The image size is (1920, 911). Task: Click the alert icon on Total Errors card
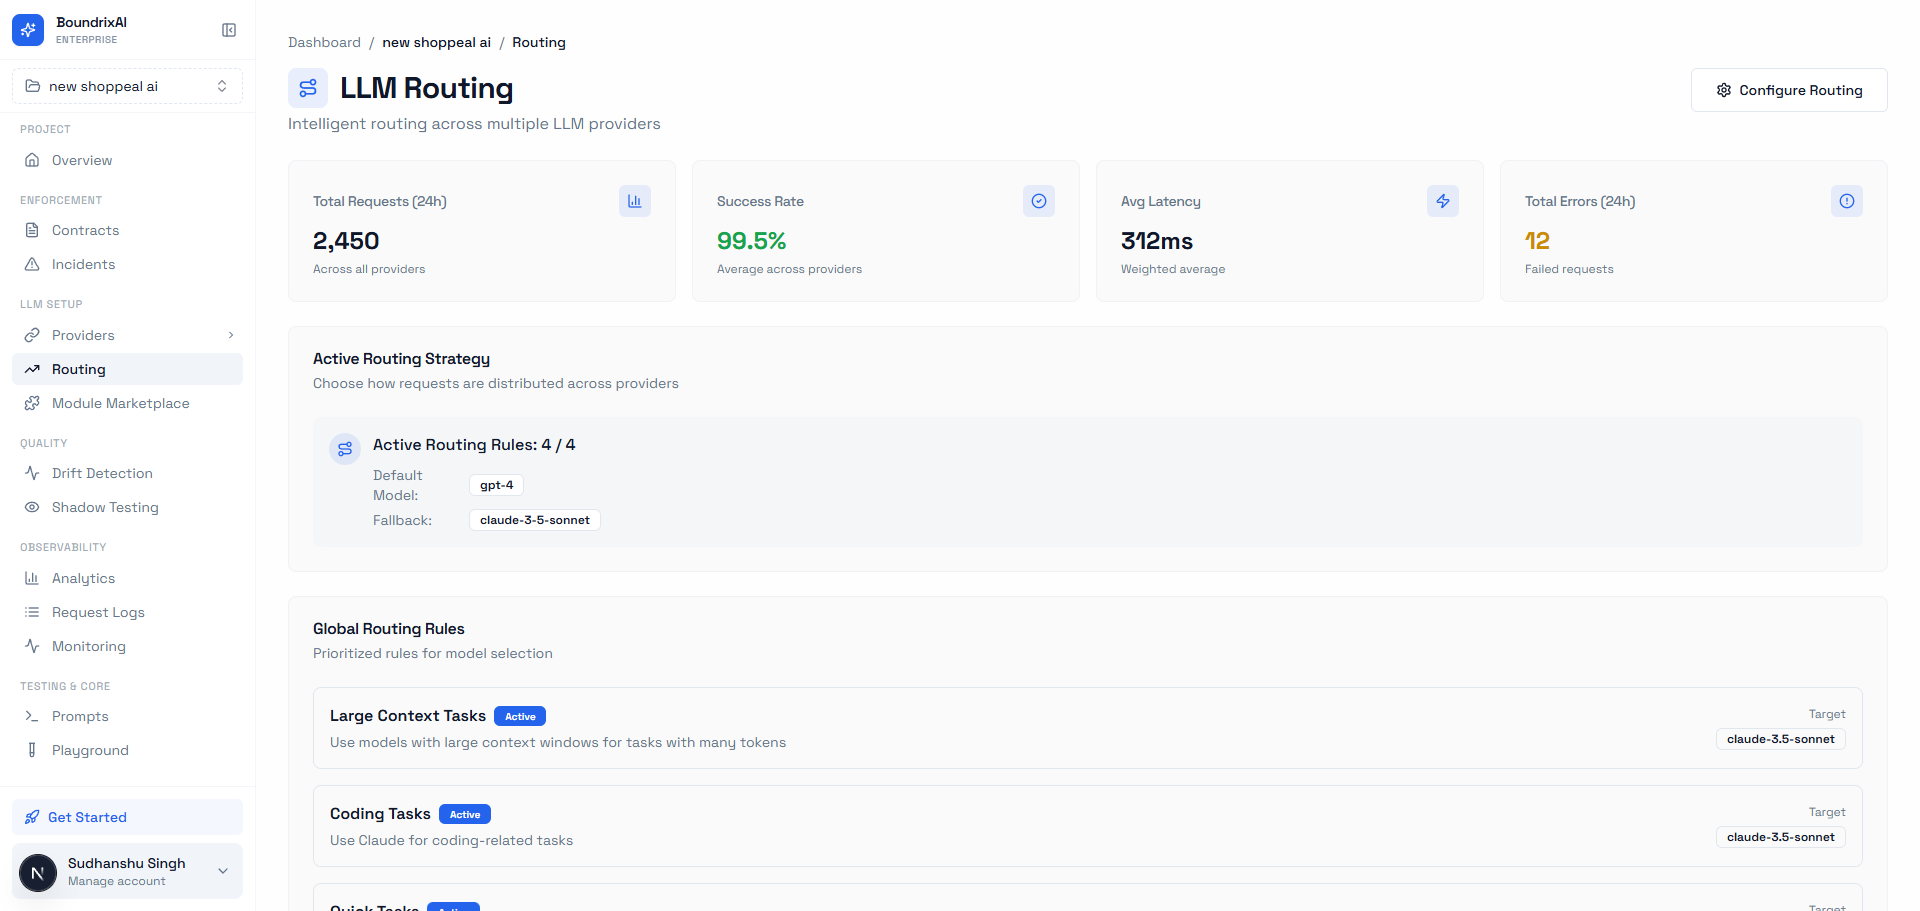tap(1846, 201)
